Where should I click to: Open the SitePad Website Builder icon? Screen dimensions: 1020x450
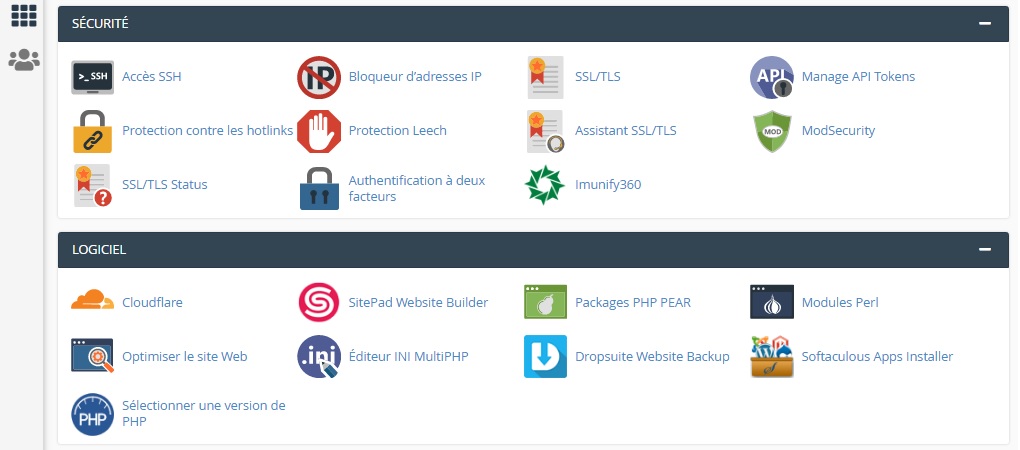point(319,302)
